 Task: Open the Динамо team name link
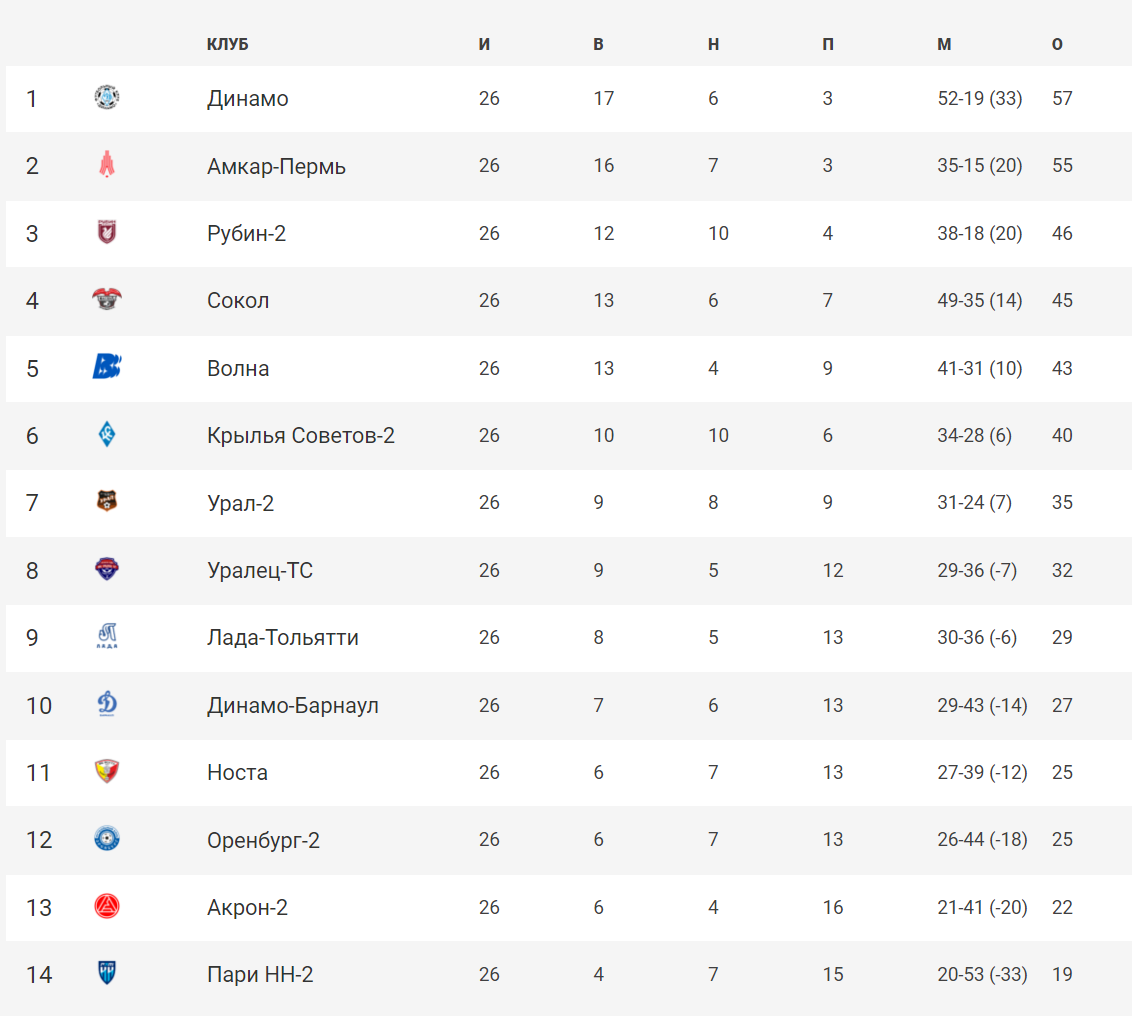click(248, 98)
